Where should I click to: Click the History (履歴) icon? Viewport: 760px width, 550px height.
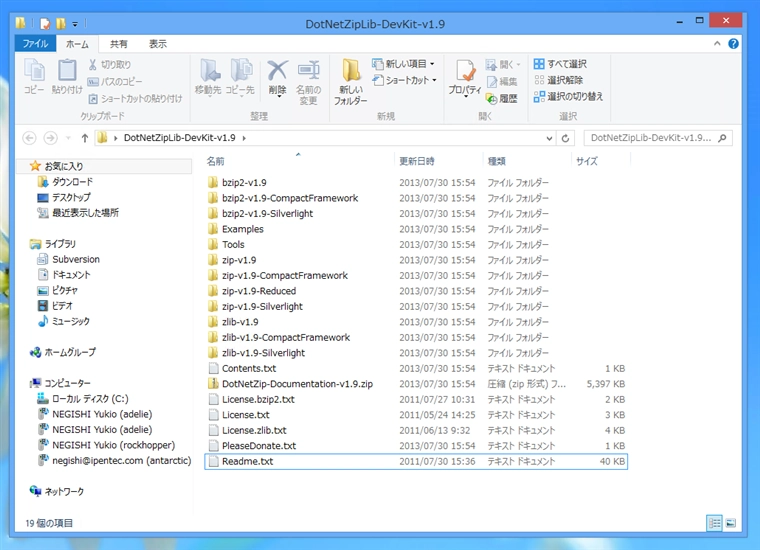coord(502,99)
